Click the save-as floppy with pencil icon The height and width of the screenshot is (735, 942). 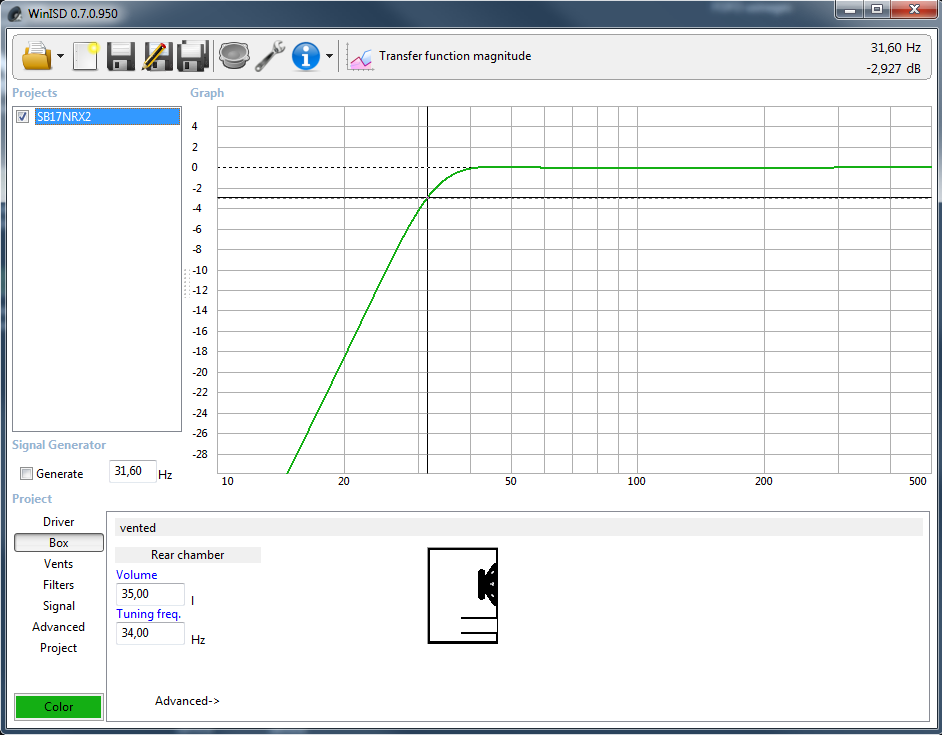(x=156, y=56)
